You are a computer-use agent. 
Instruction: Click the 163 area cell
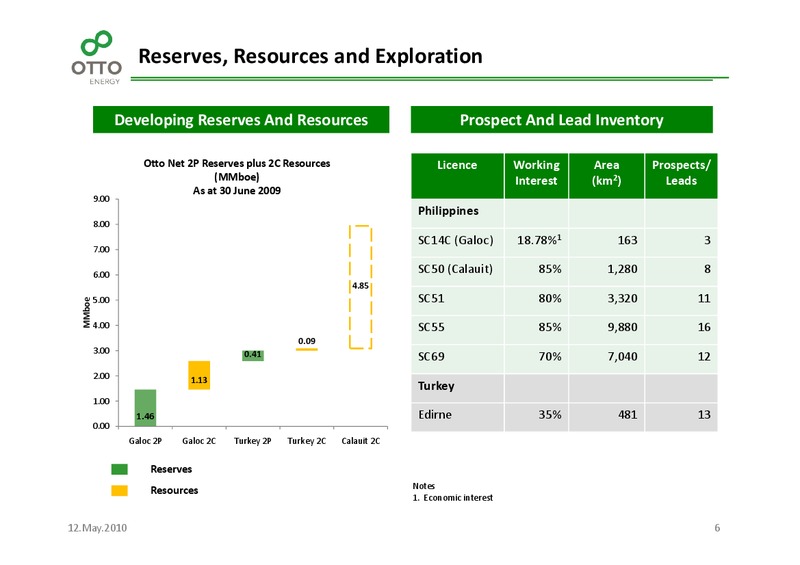[607, 242]
